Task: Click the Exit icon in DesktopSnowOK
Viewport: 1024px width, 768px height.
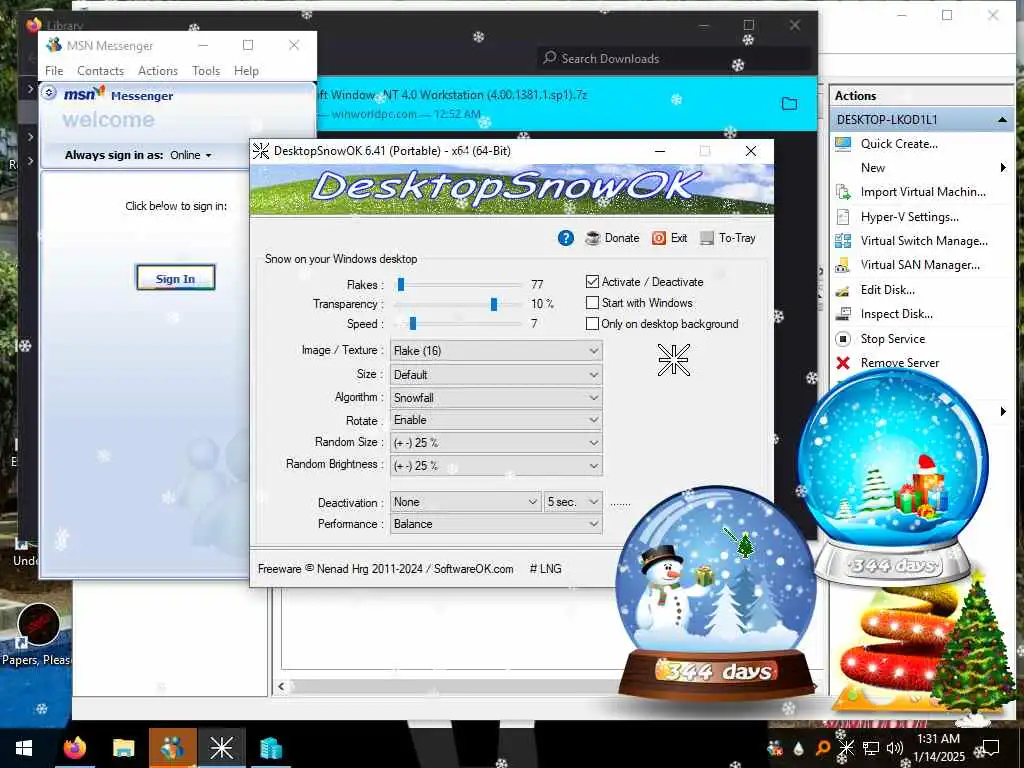Action: [x=659, y=238]
